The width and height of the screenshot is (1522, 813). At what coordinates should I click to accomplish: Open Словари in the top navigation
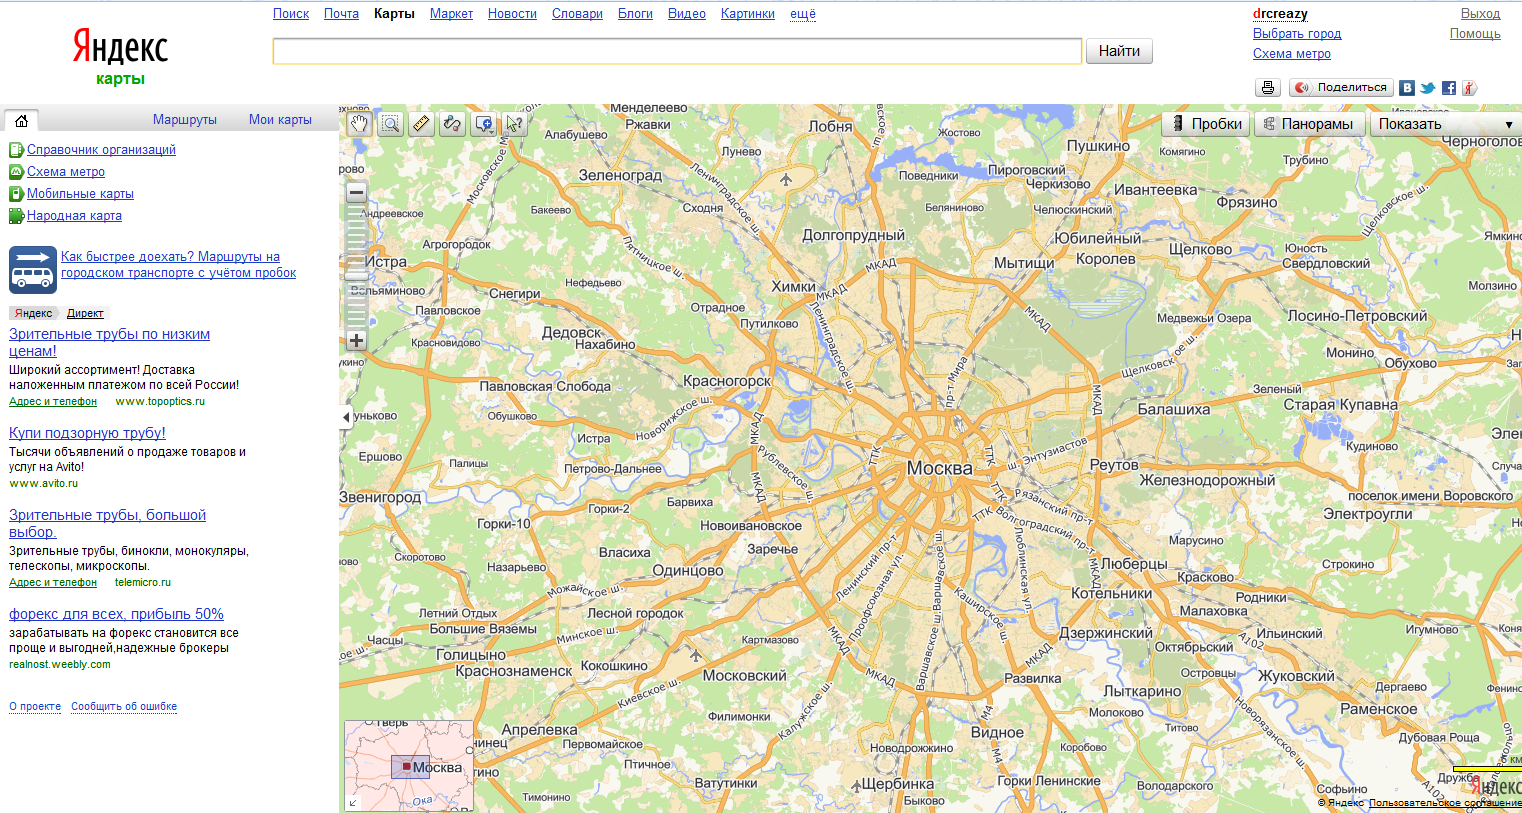click(x=577, y=14)
